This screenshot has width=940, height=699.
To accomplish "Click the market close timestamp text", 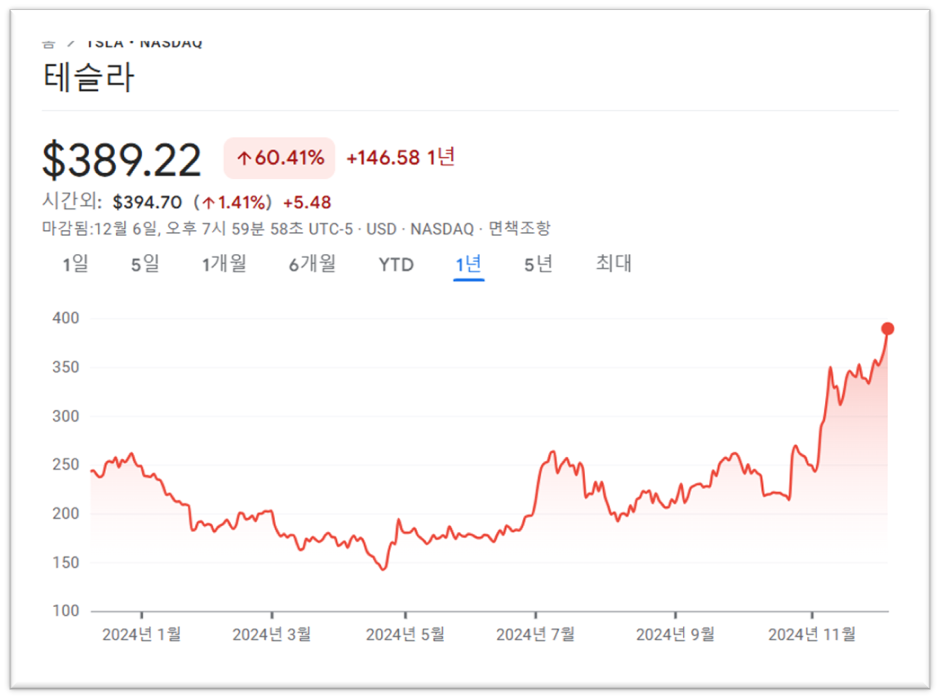I will (198, 228).
